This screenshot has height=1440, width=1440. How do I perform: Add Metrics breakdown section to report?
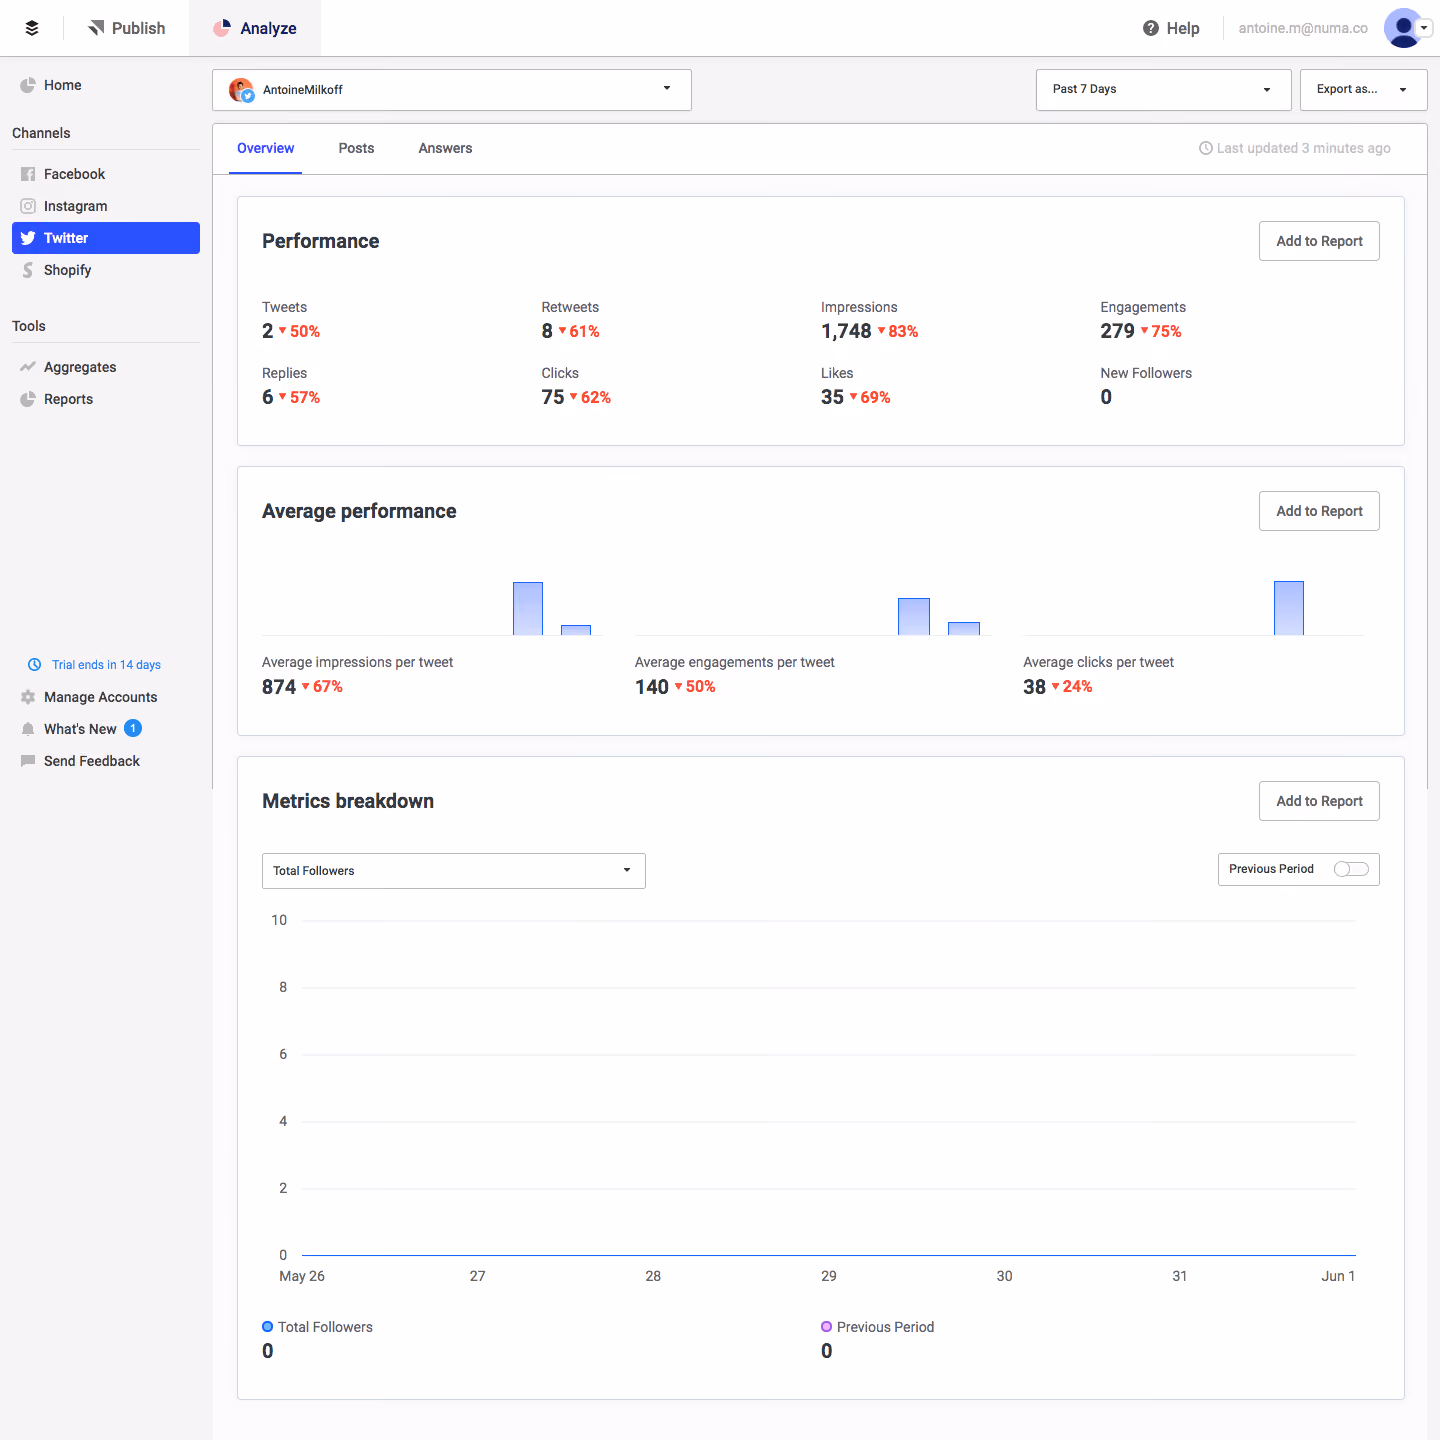[1319, 801]
